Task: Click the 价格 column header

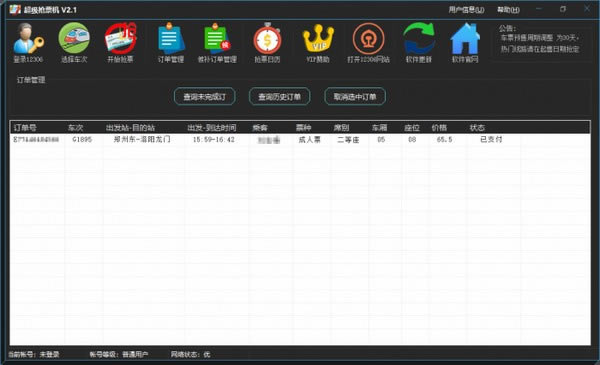Action: pos(439,127)
